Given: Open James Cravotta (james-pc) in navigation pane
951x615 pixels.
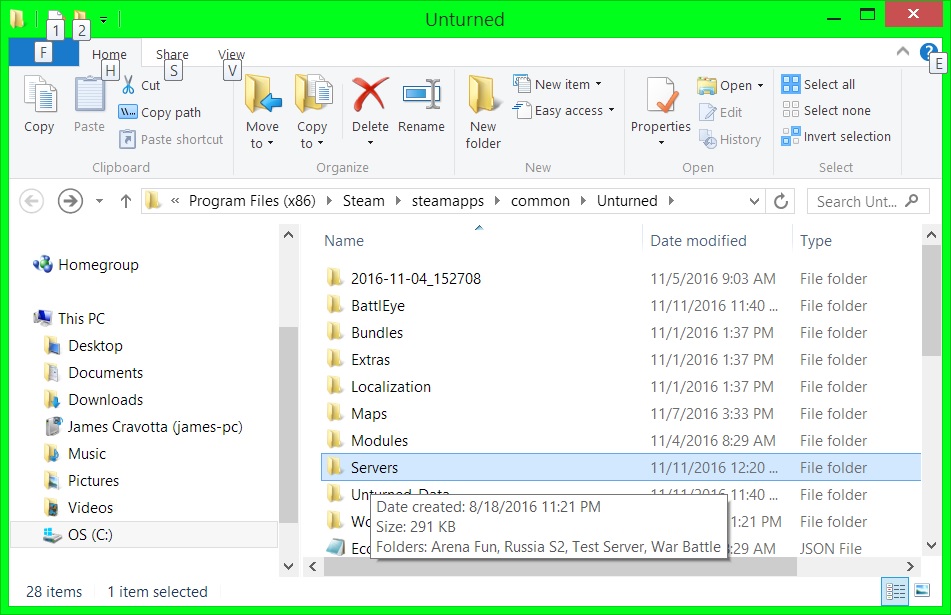Looking at the screenshot, I should click(x=144, y=426).
